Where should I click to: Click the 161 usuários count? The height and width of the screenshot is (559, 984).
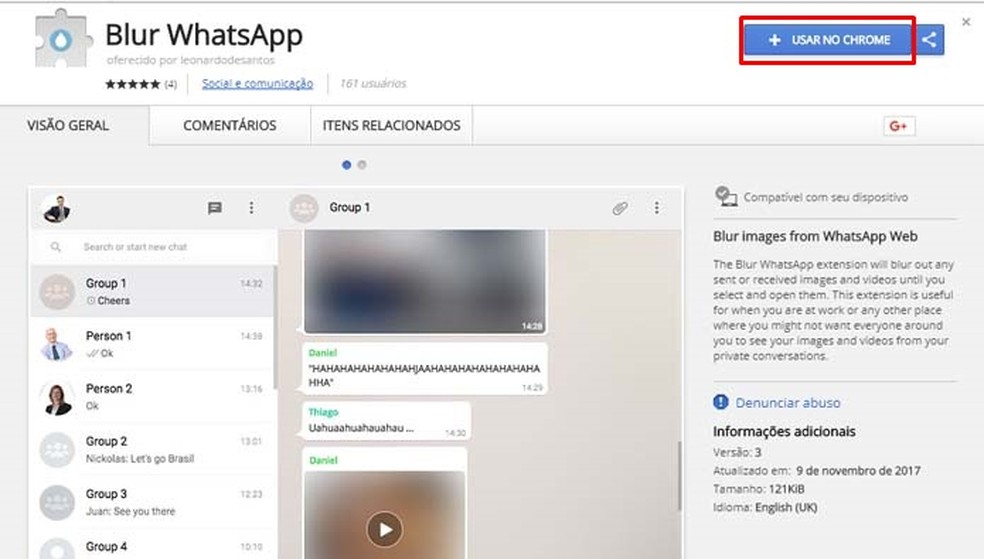[x=373, y=83]
